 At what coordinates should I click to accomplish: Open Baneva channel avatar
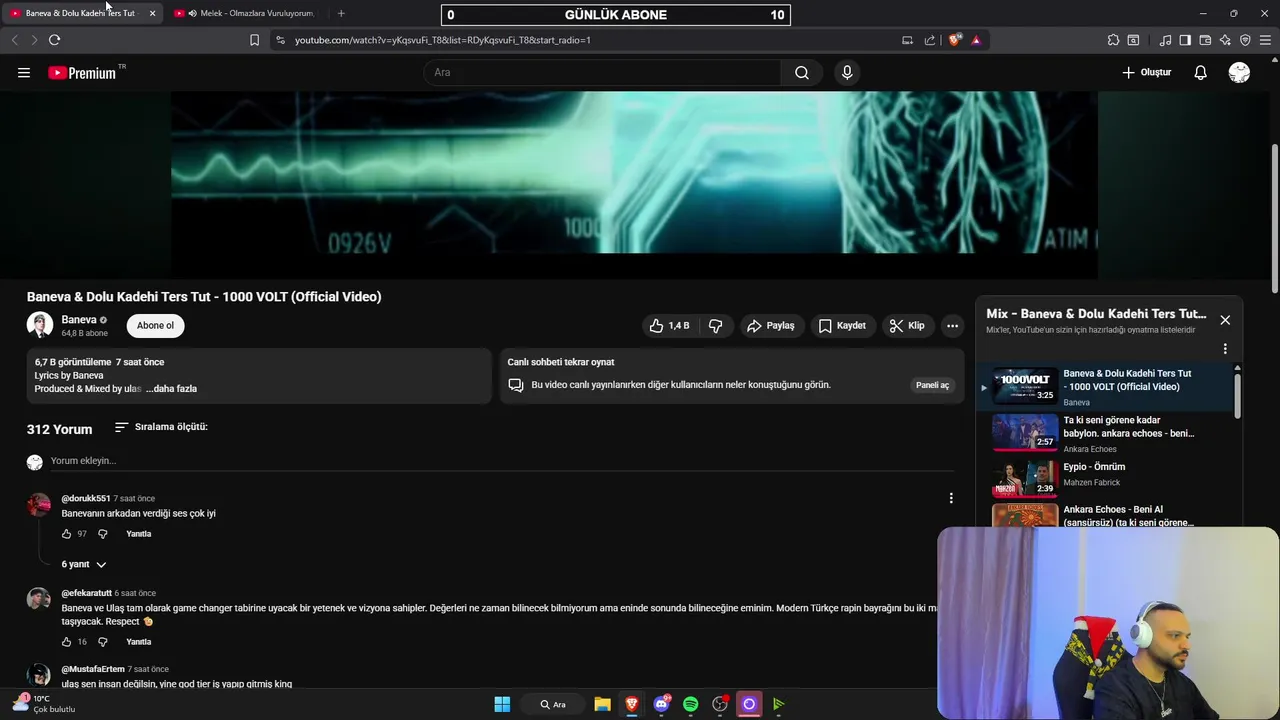click(40, 325)
